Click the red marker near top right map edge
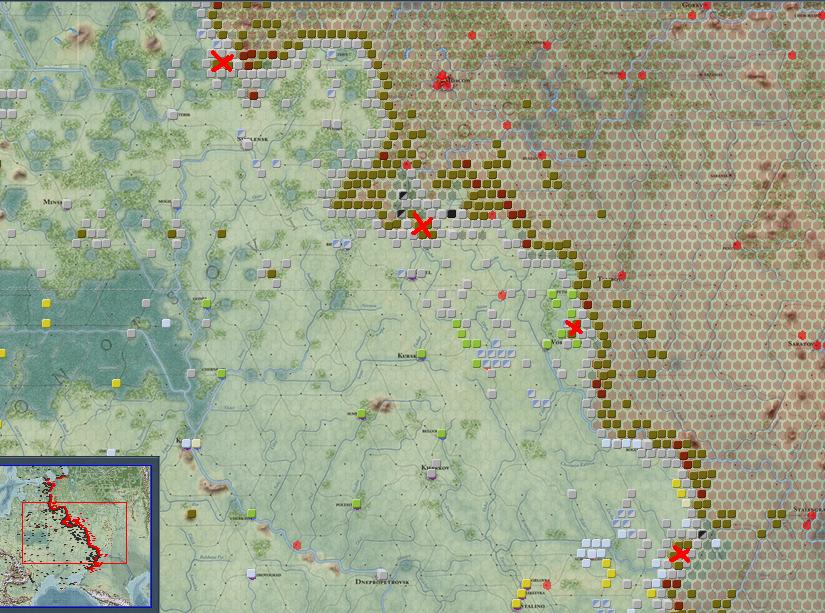Image resolution: width=825 pixels, height=613 pixels. click(792, 55)
